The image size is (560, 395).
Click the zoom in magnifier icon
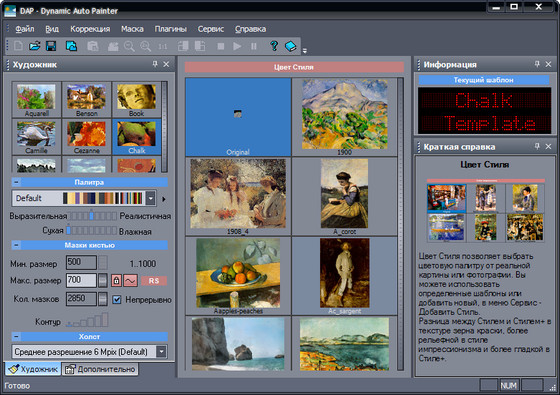coord(146,46)
